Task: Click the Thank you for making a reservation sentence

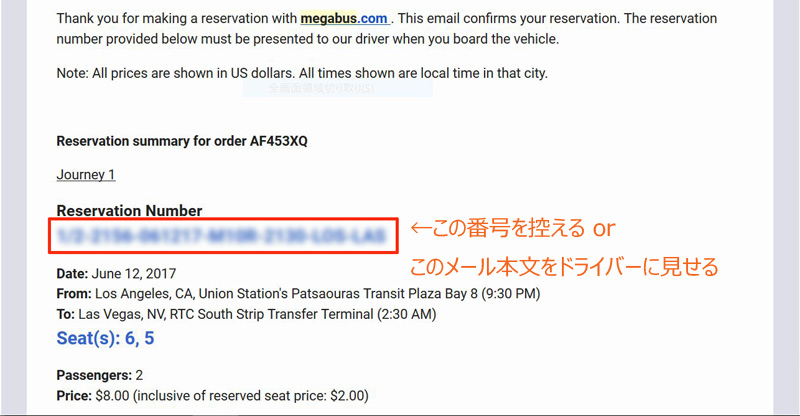Action: point(386,29)
